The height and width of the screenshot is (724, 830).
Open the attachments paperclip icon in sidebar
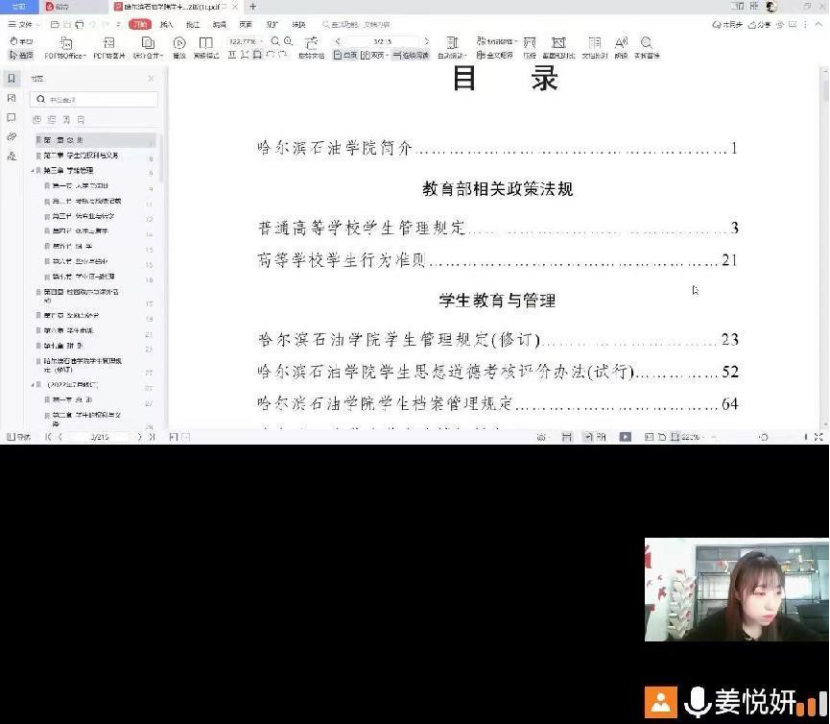(11, 136)
